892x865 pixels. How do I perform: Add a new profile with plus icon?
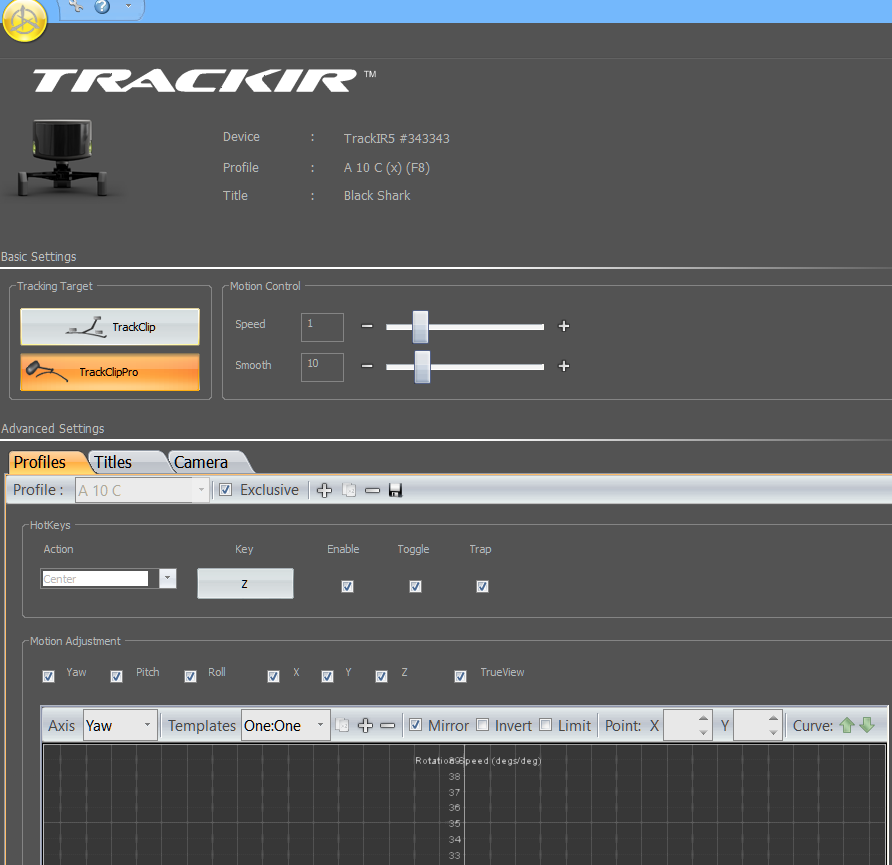click(324, 490)
